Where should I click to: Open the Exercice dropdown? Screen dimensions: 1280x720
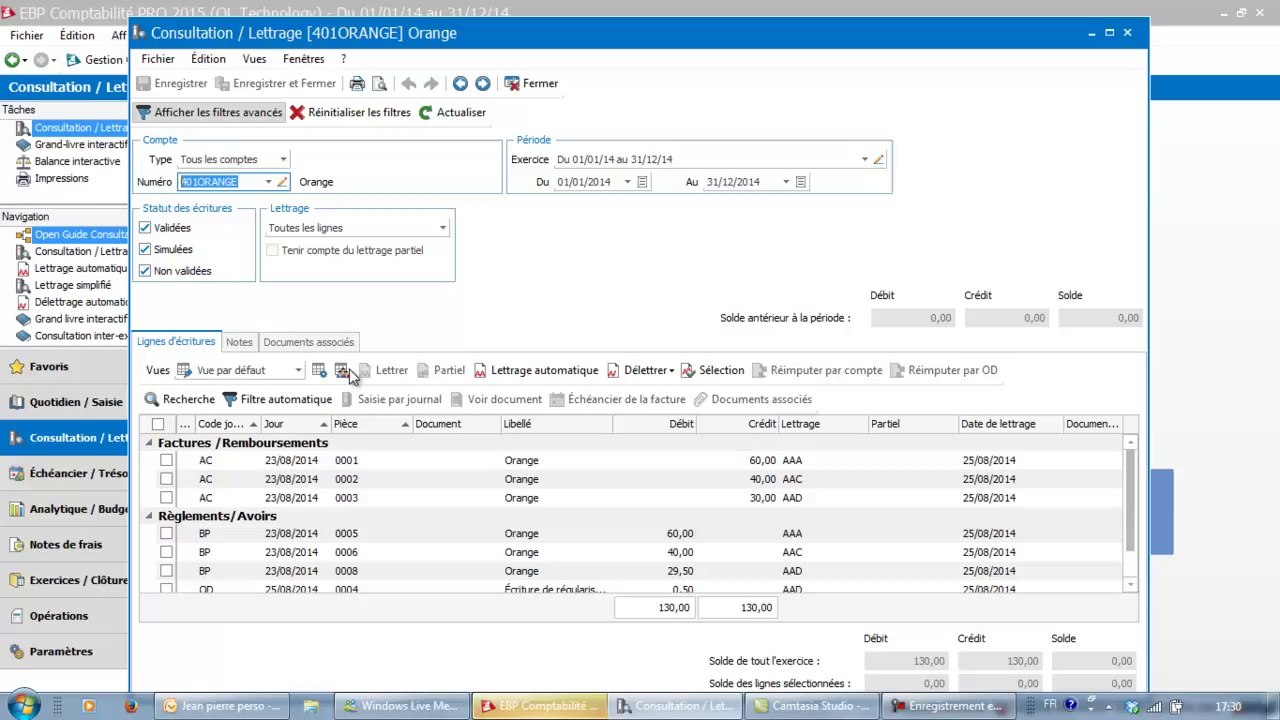click(x=865, y=159)
